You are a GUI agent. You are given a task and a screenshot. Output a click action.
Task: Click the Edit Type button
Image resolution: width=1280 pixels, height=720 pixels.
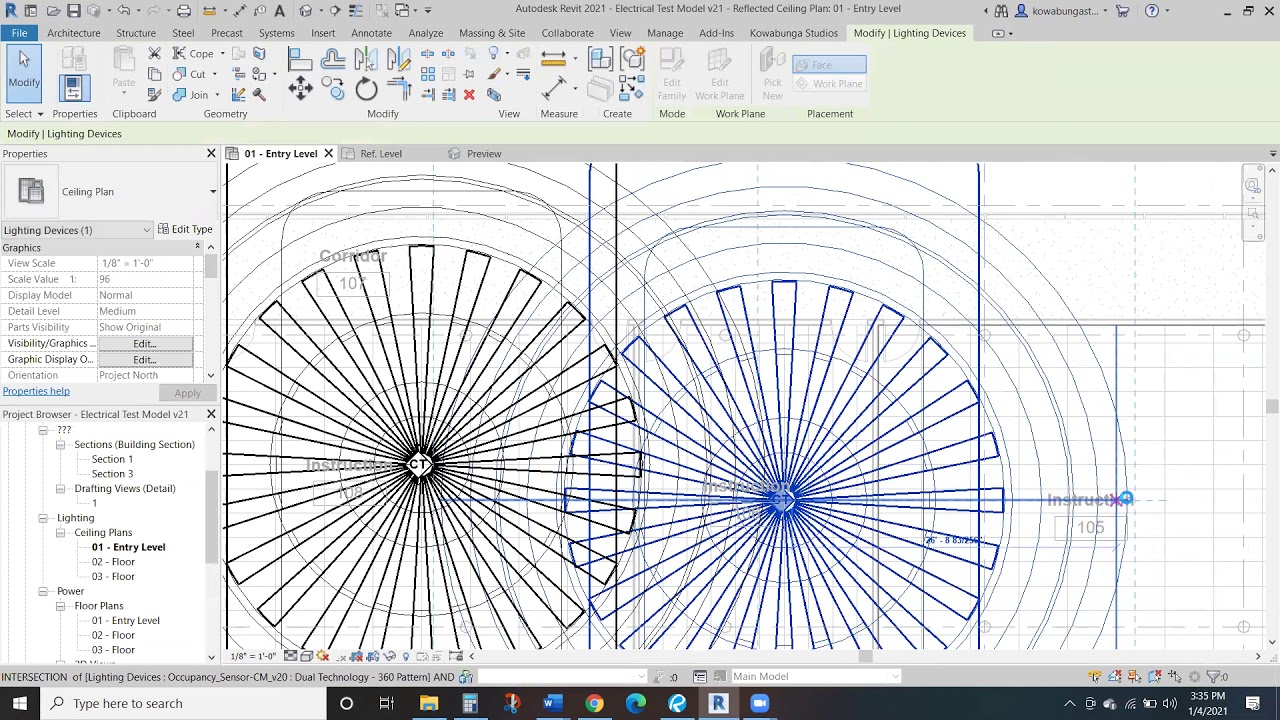pyautogui.click(x=186, y=230)
